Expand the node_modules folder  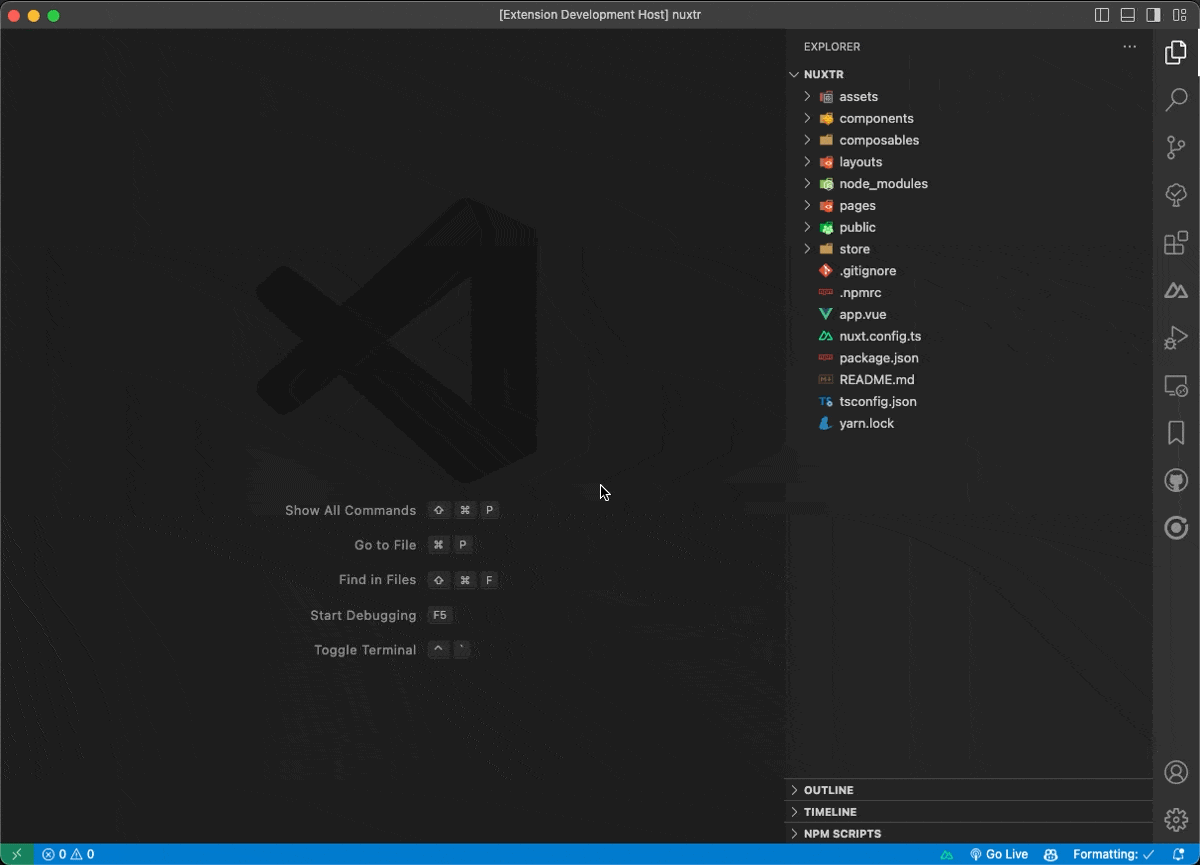(968, 184)
